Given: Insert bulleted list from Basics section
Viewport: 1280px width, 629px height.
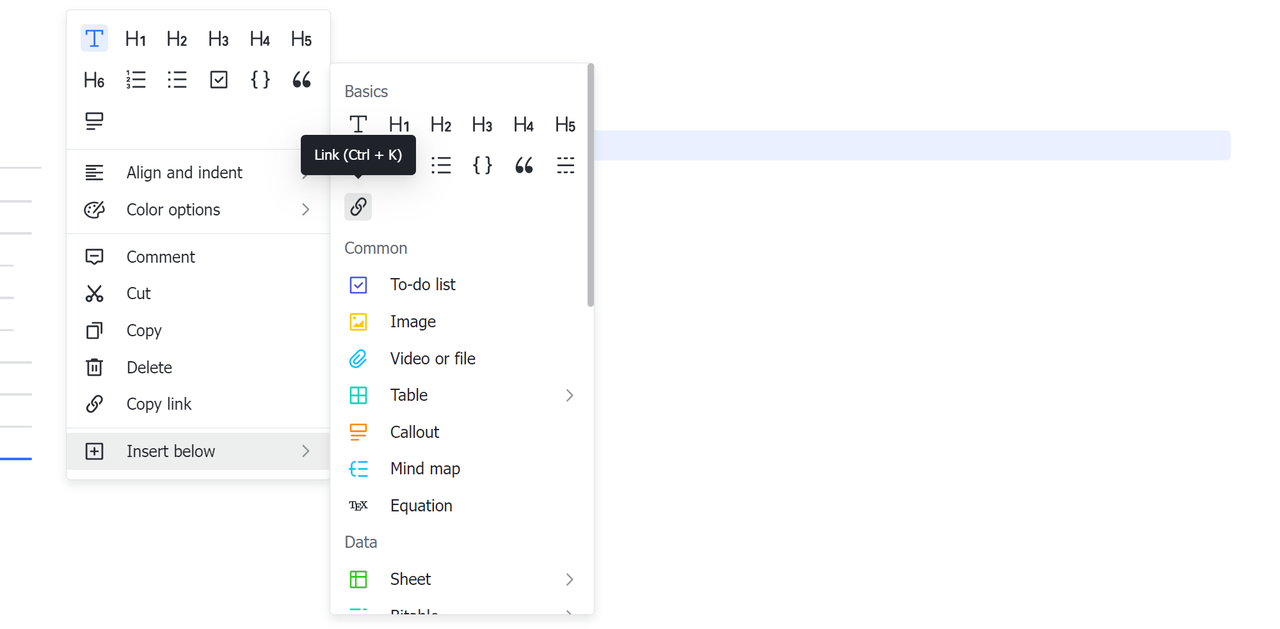Looking at the screenshot, I should (441, 165).
